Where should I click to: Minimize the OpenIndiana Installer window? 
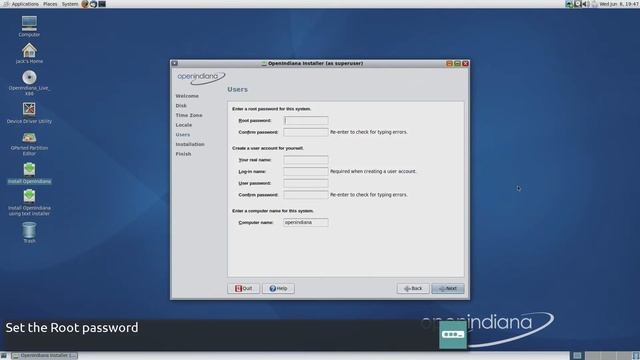click(x=449, y=63)
